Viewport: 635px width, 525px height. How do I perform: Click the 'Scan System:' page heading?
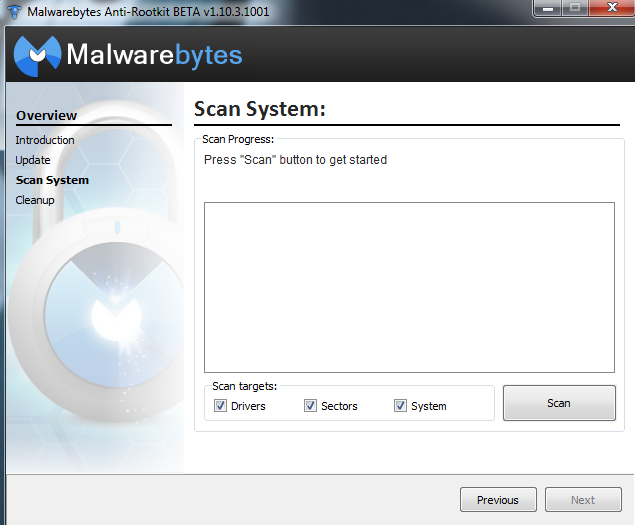coord(260,109)
